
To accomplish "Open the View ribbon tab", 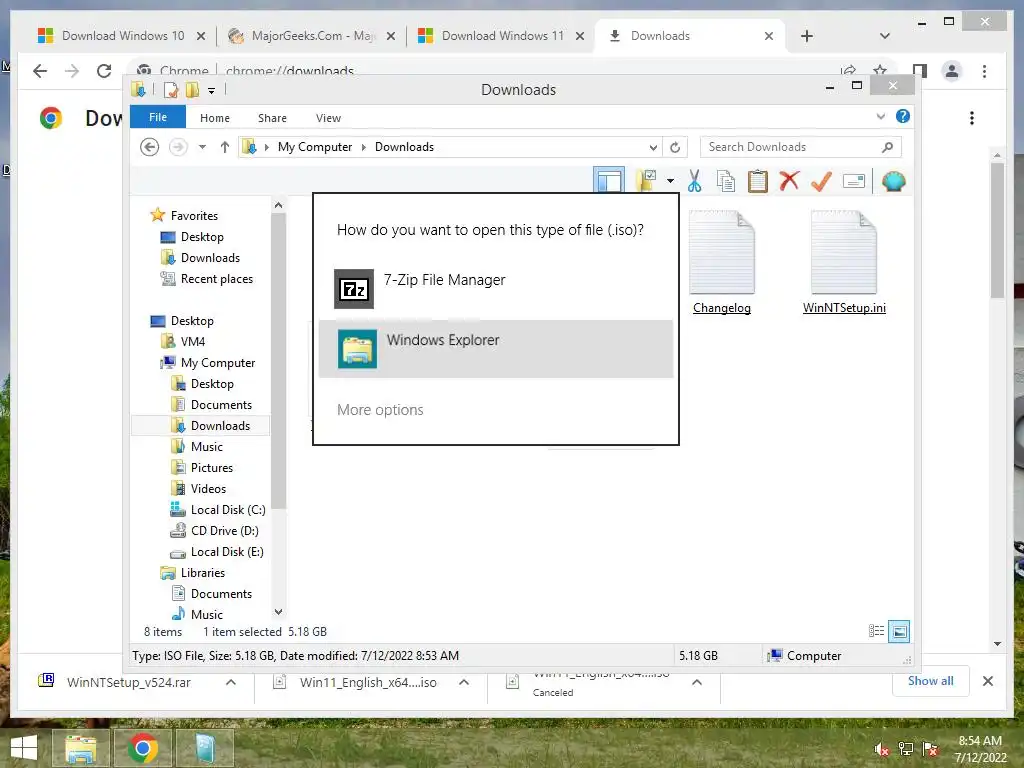I will coord(328,118).
